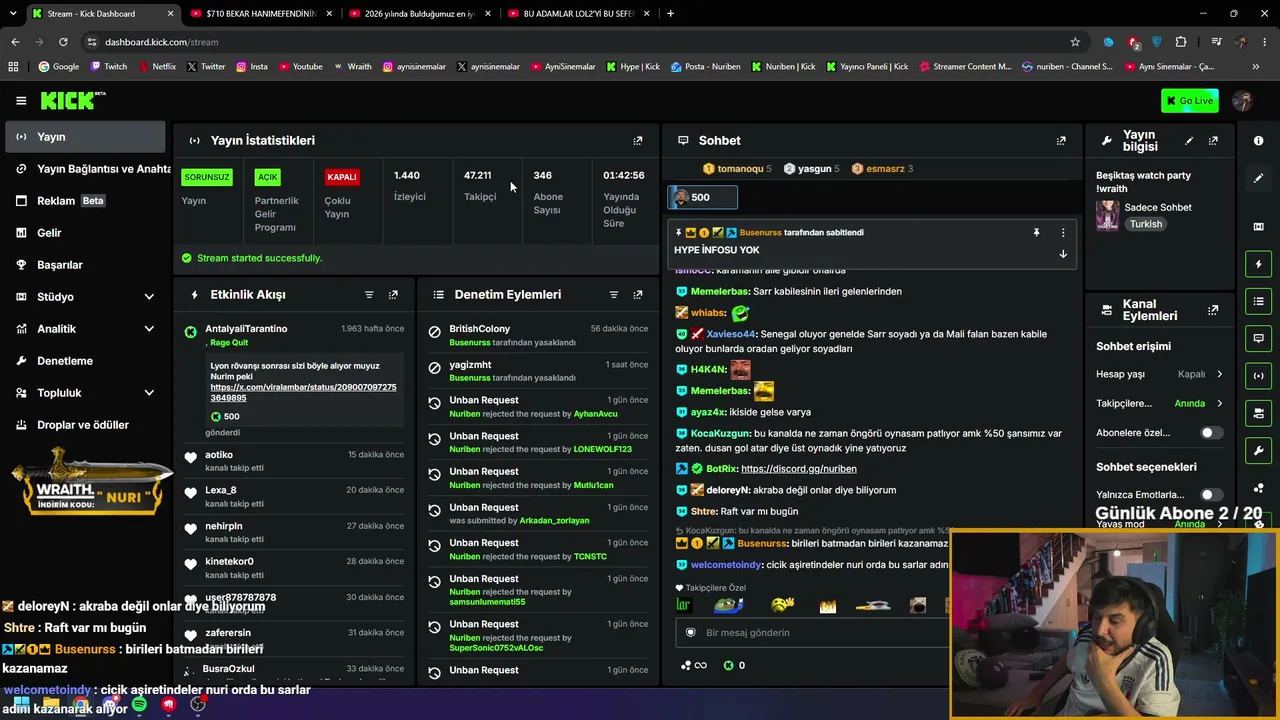Open the Yayıncı Paneli | Kick bookmark

[867, 67]
